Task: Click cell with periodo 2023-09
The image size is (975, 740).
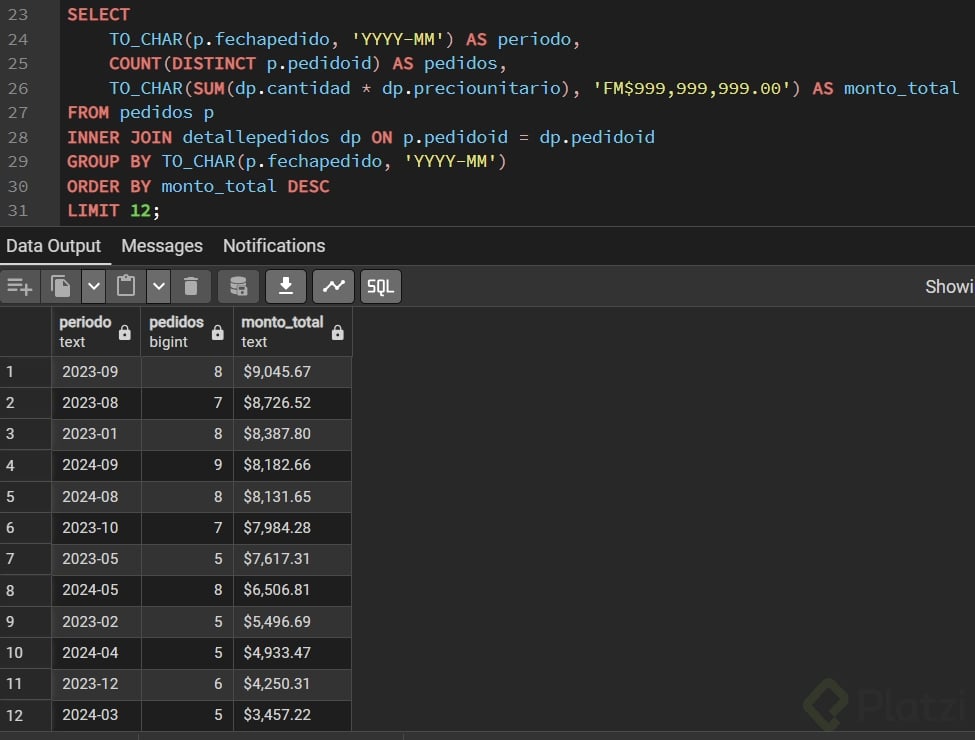Action: [96, 372]
